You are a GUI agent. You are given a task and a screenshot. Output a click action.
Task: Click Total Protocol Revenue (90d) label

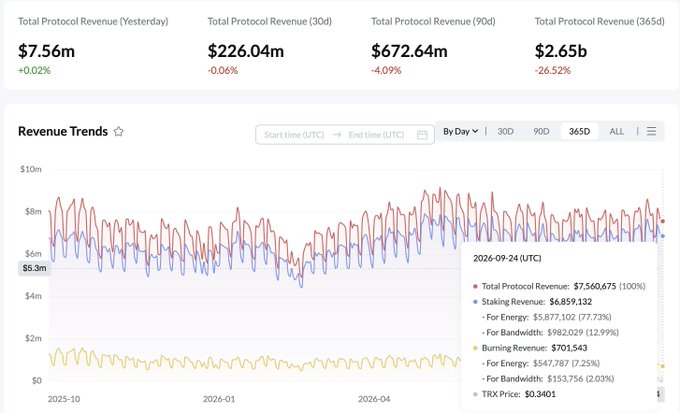pos(433,21)
